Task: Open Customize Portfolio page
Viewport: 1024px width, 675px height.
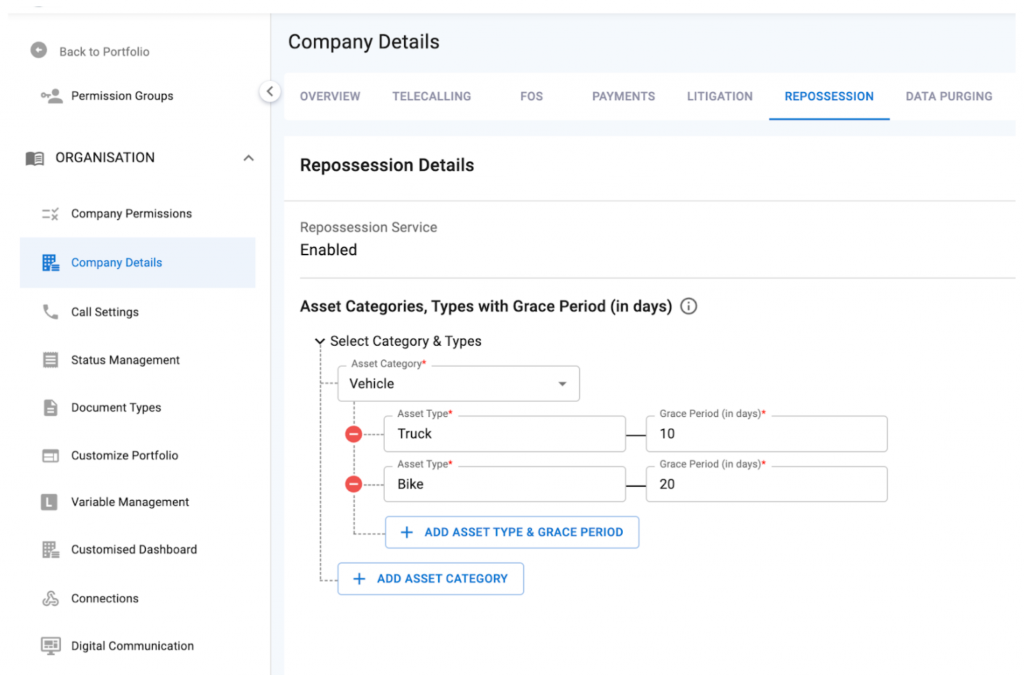Action: (125, 456)
